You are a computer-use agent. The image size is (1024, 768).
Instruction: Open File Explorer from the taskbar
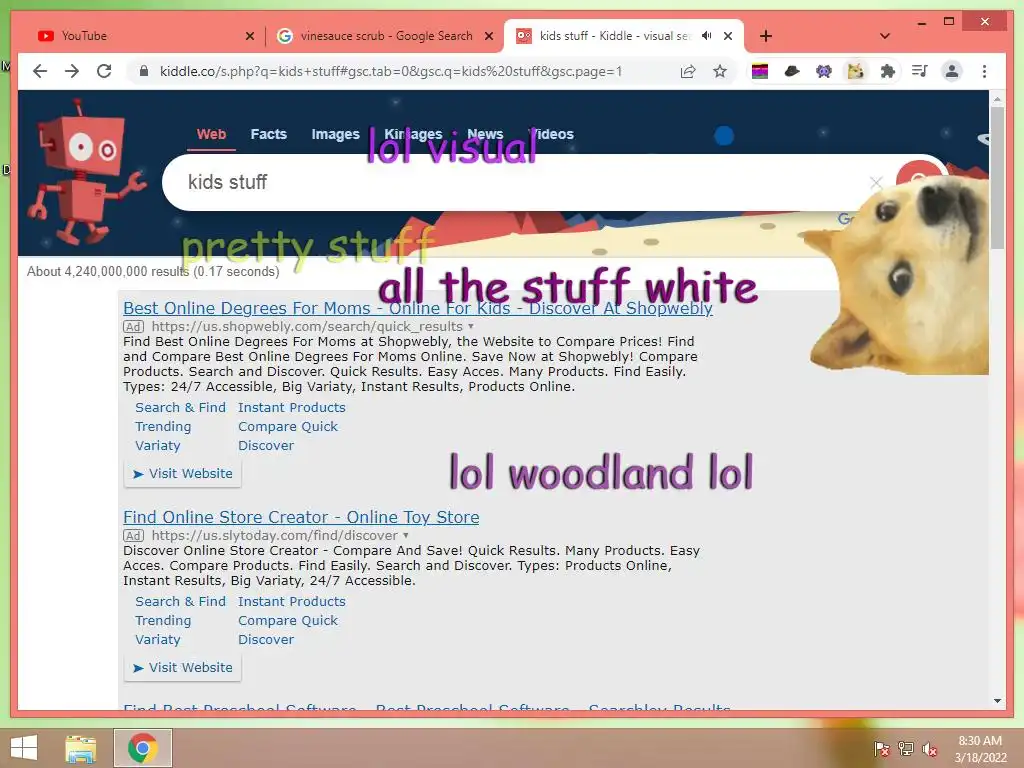[81, 748]
